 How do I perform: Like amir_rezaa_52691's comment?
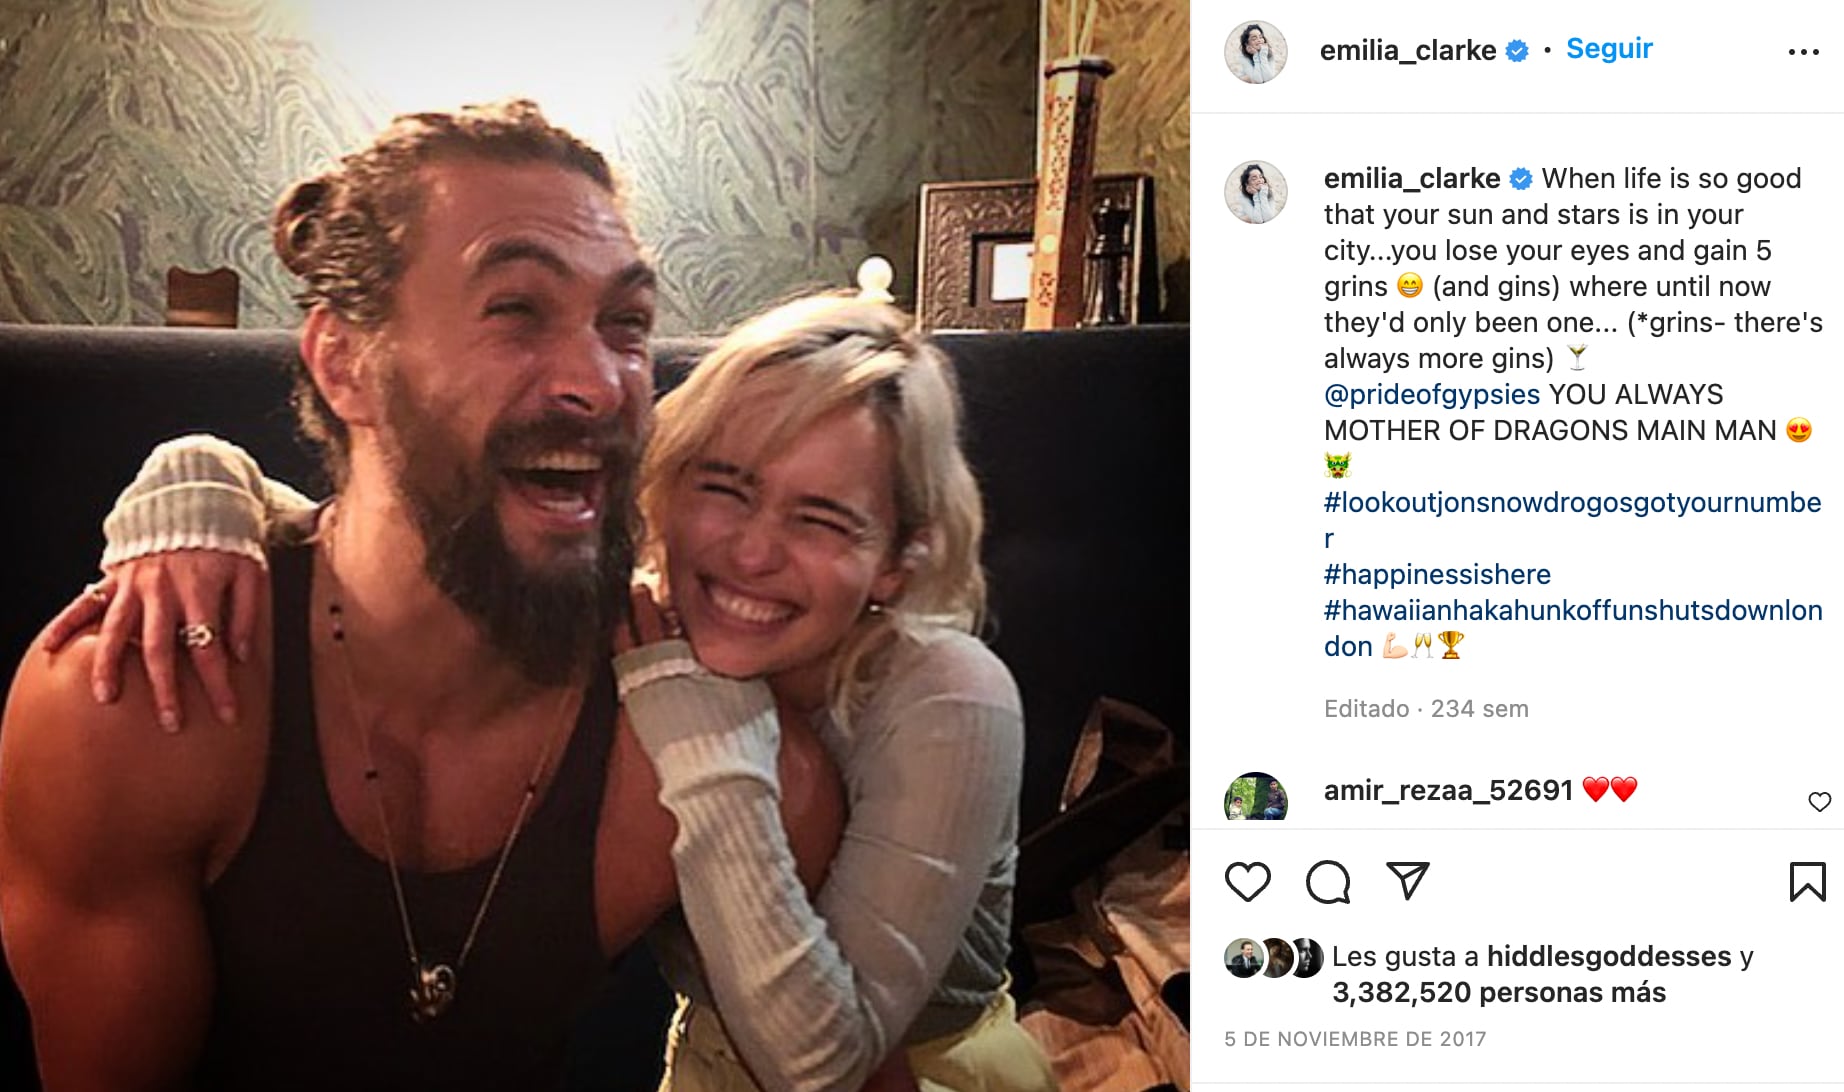(x=1819, y=802)
